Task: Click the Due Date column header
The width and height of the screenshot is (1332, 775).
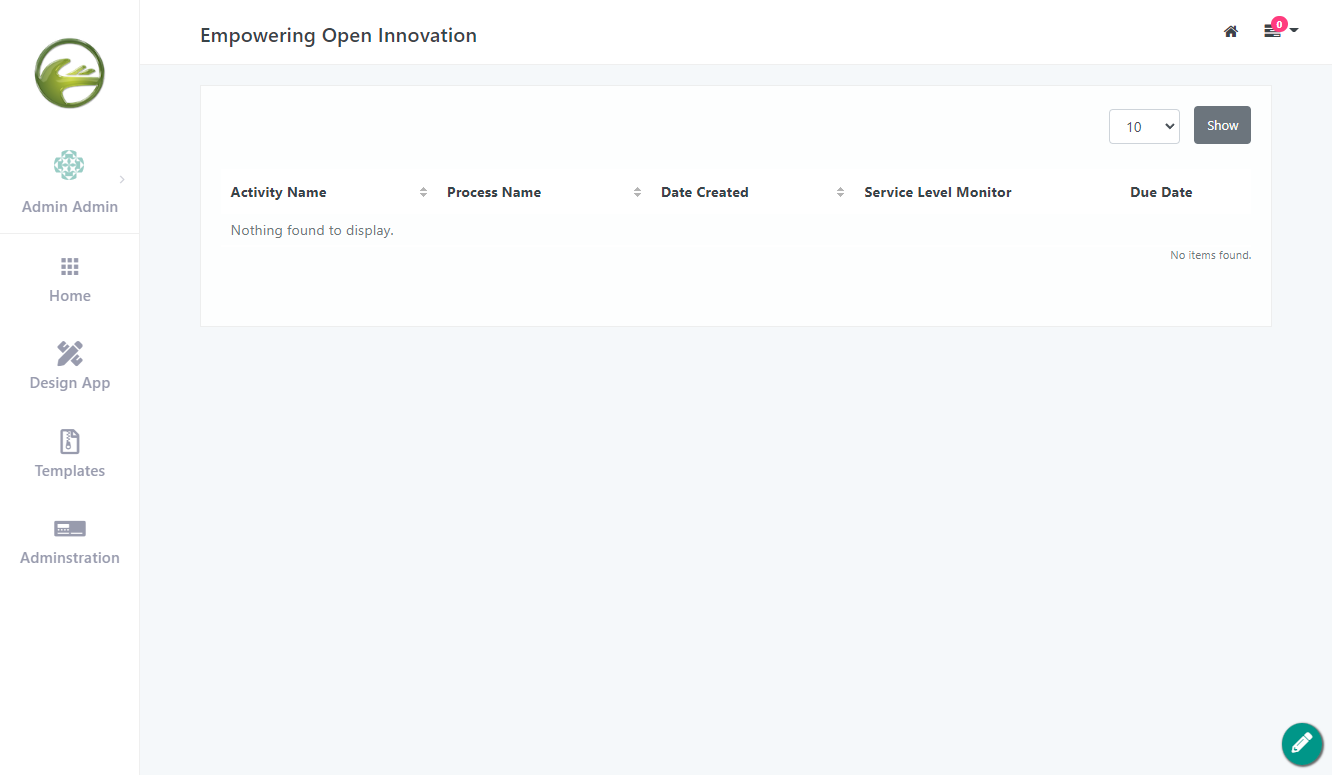Action: (1161, 192)
